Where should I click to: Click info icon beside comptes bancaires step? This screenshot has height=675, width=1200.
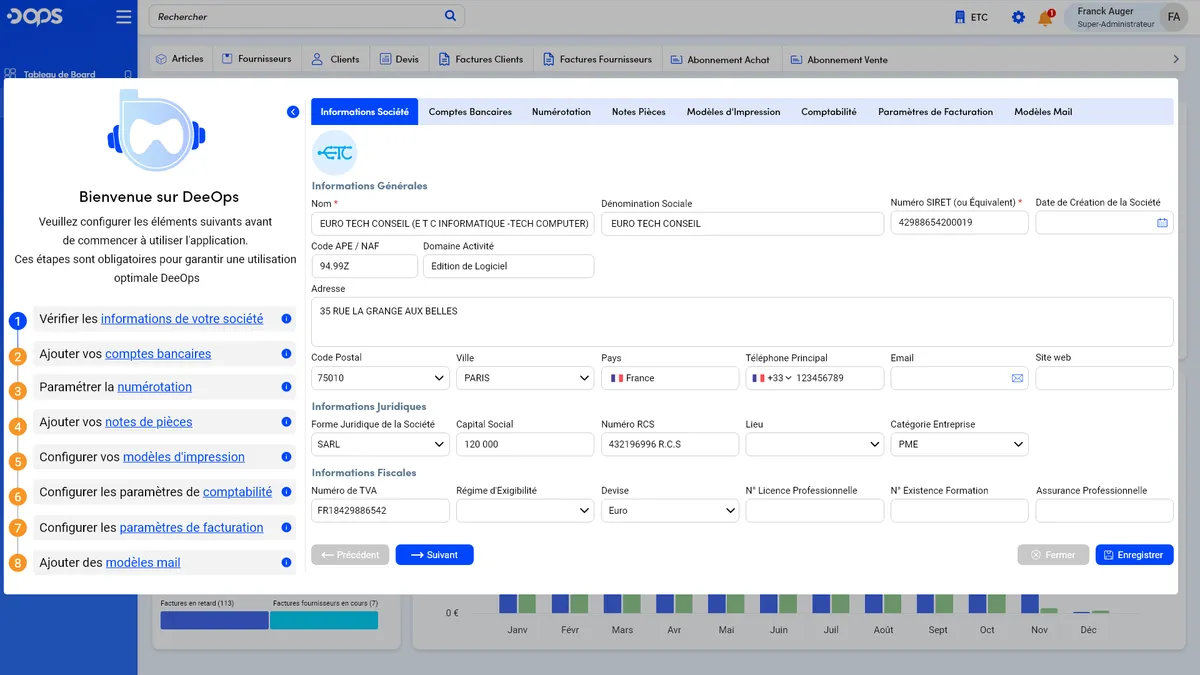tap(286, 354)
